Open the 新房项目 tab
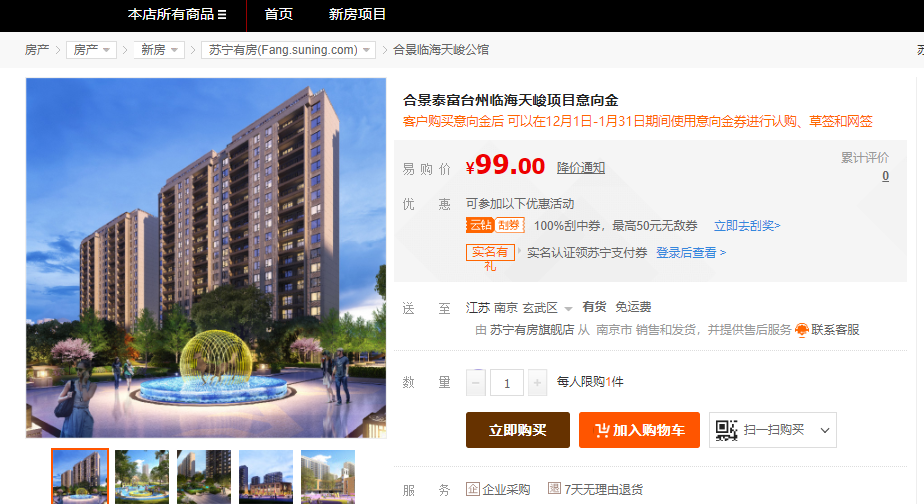Image resolution: width=924 pixels, height=504 pixels. point(357,14)
